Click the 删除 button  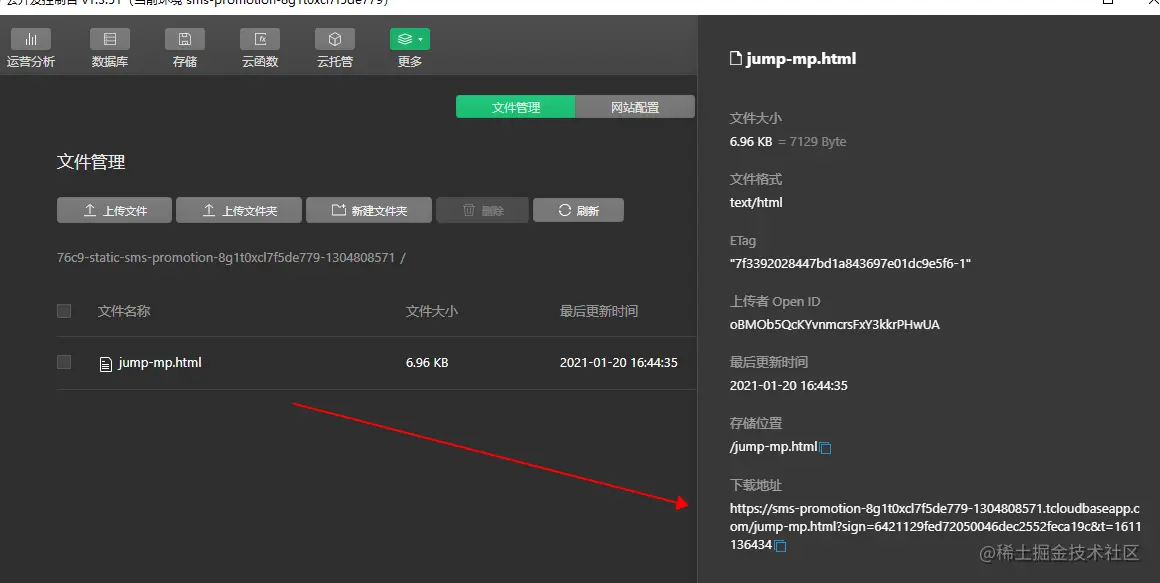[482, 210]
